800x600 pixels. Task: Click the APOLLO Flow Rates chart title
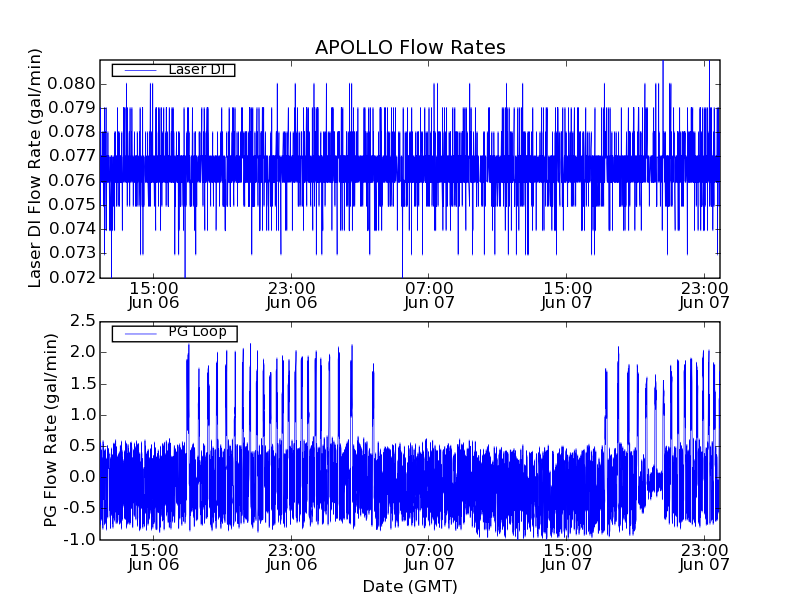[410, 47]
